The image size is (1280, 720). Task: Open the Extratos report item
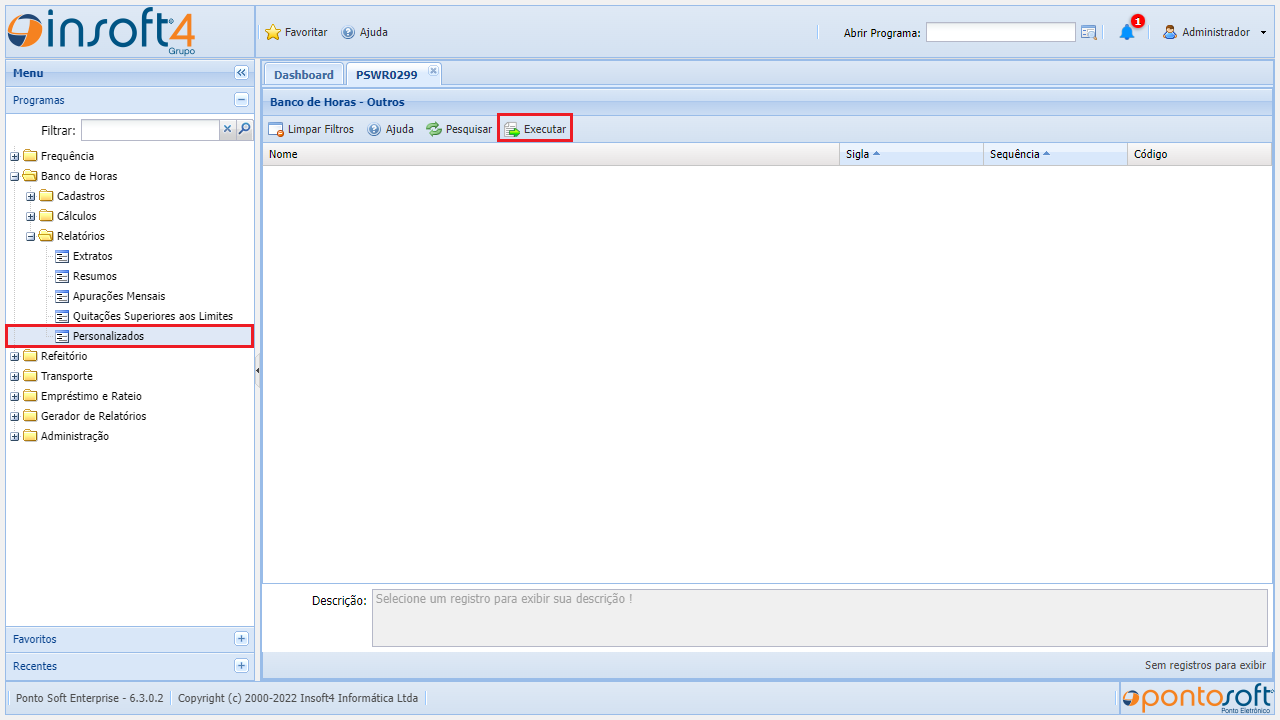(92, 256)
